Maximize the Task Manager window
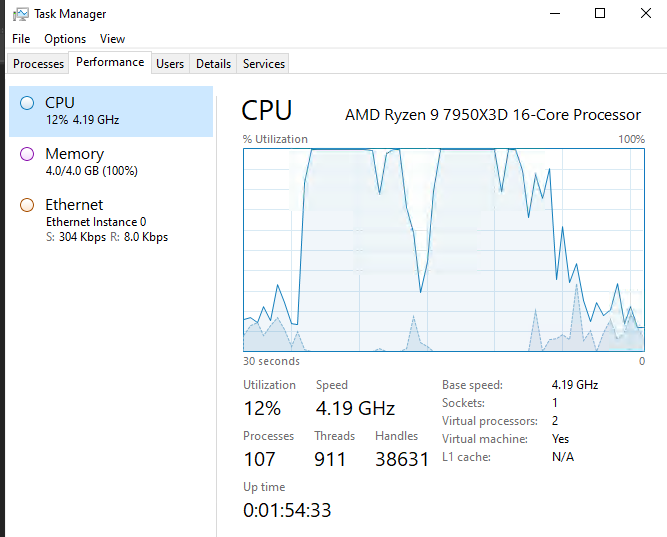 pos(600,14)
